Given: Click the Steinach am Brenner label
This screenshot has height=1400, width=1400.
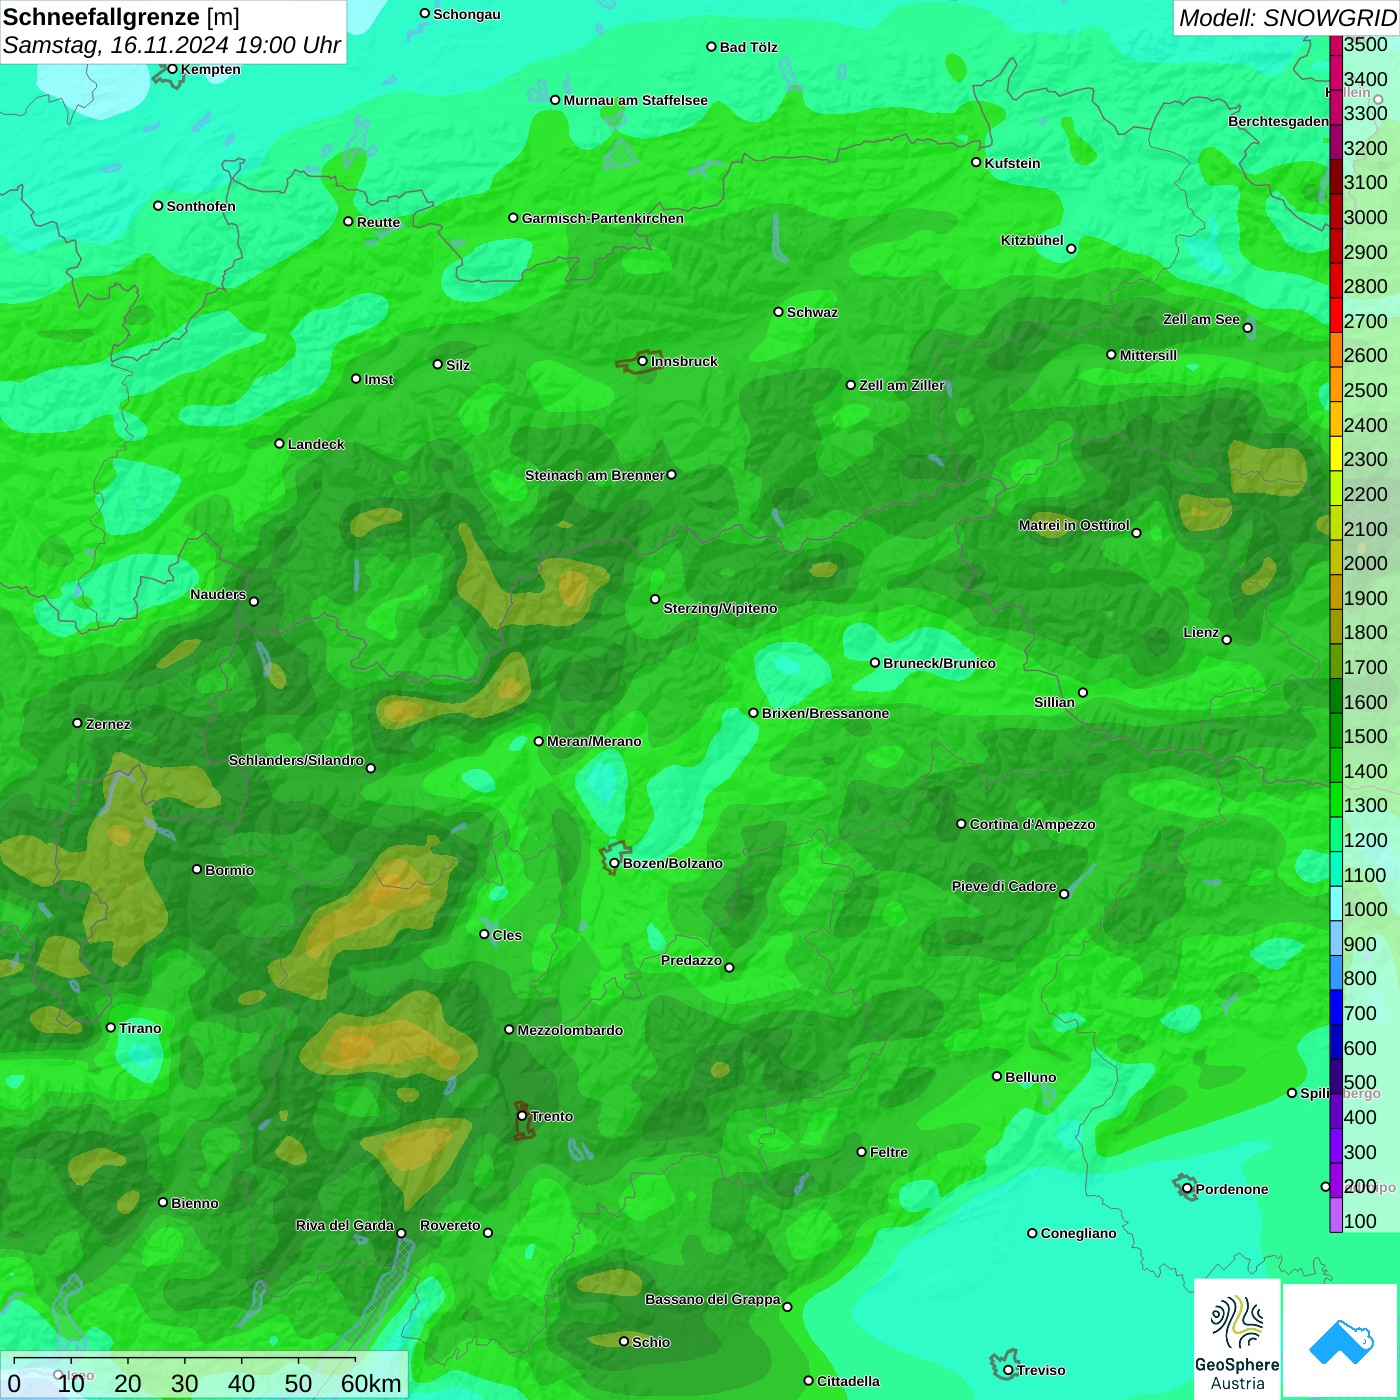Looking at the screenshot, I should [x=594, y=475].
